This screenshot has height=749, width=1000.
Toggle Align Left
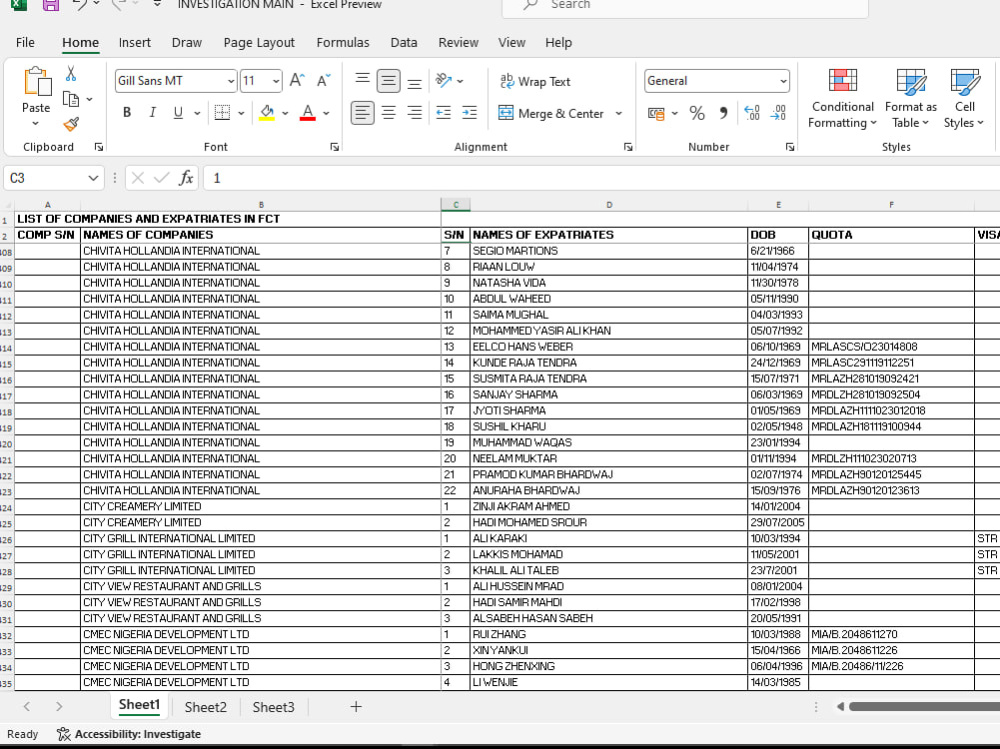tap(362, 113)
